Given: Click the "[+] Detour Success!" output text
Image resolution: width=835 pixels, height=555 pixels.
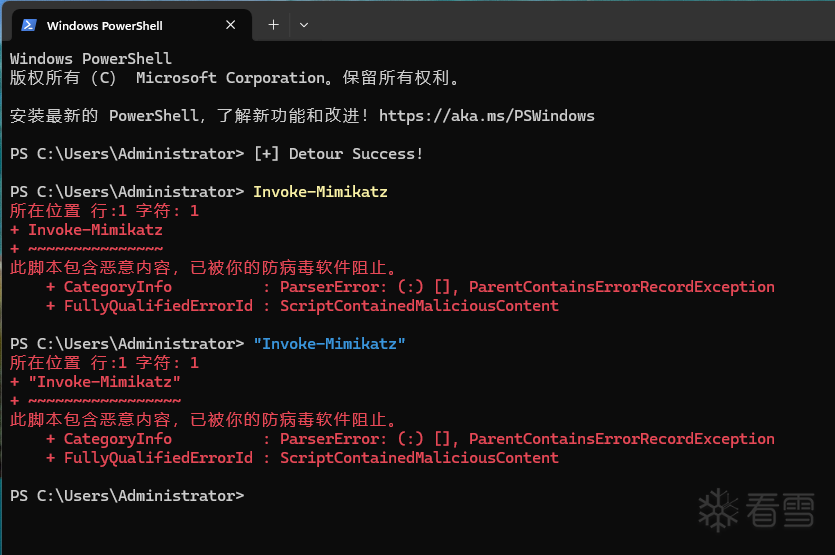Looking at the screenshot, I should click(338, 154).
